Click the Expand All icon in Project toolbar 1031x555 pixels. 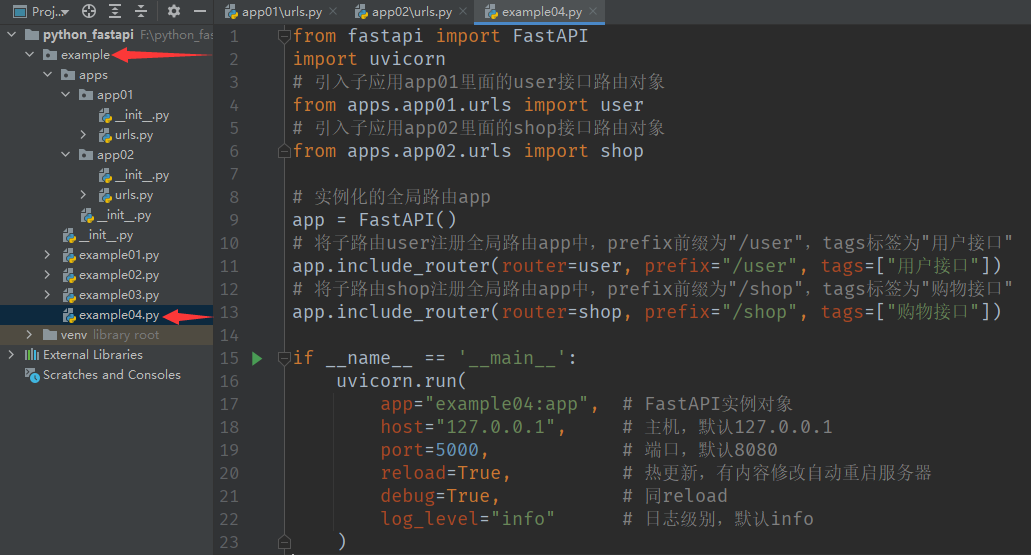click(114, 12)
